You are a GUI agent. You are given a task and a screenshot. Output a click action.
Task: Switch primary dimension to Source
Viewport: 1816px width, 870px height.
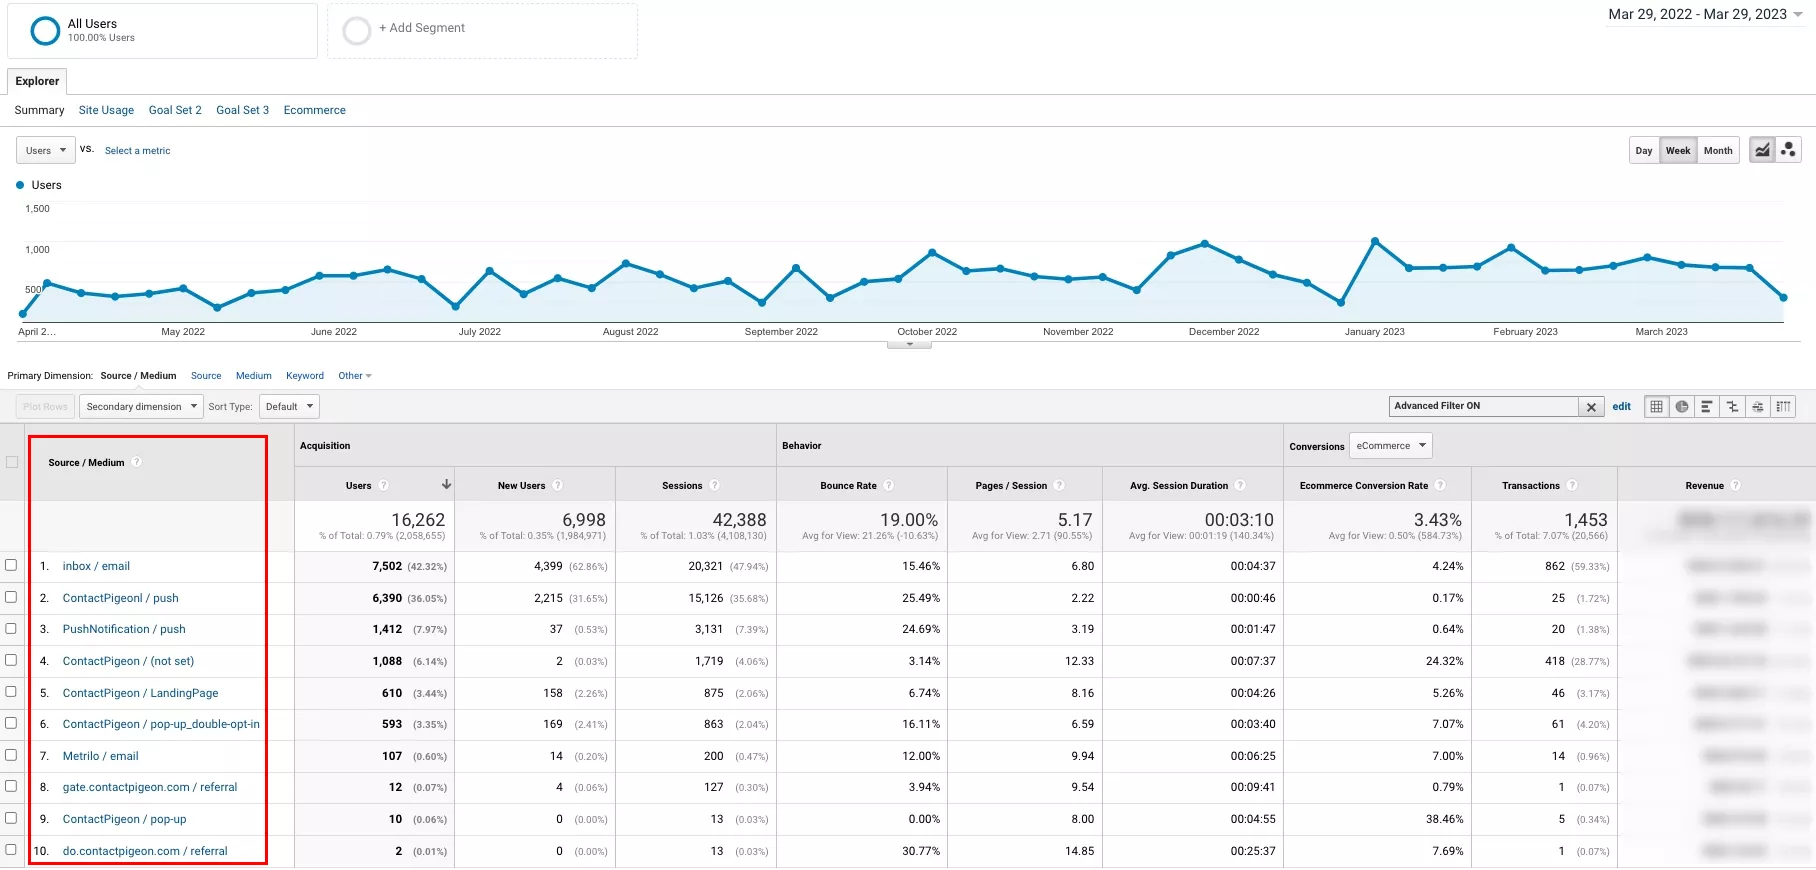[206, 376]
